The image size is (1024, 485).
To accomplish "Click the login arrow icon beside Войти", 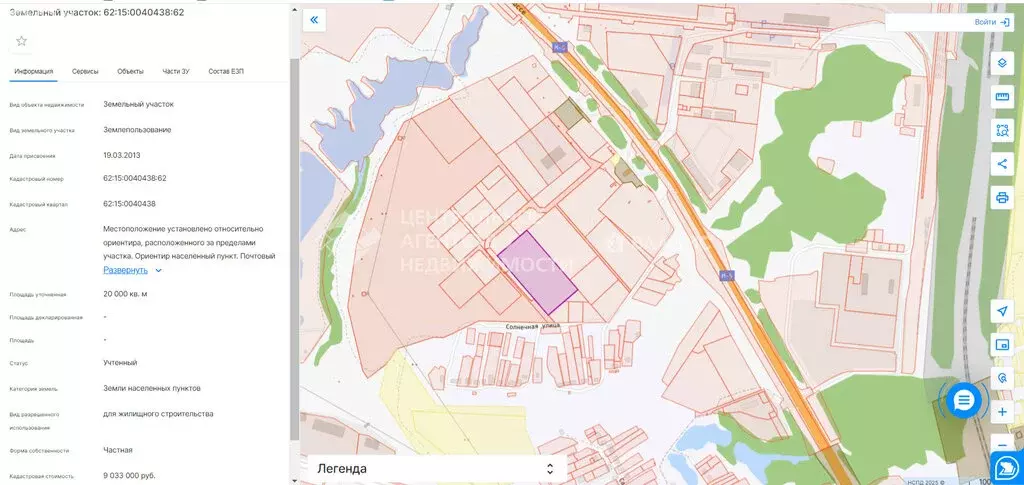I will click(x=1004, y=22).
